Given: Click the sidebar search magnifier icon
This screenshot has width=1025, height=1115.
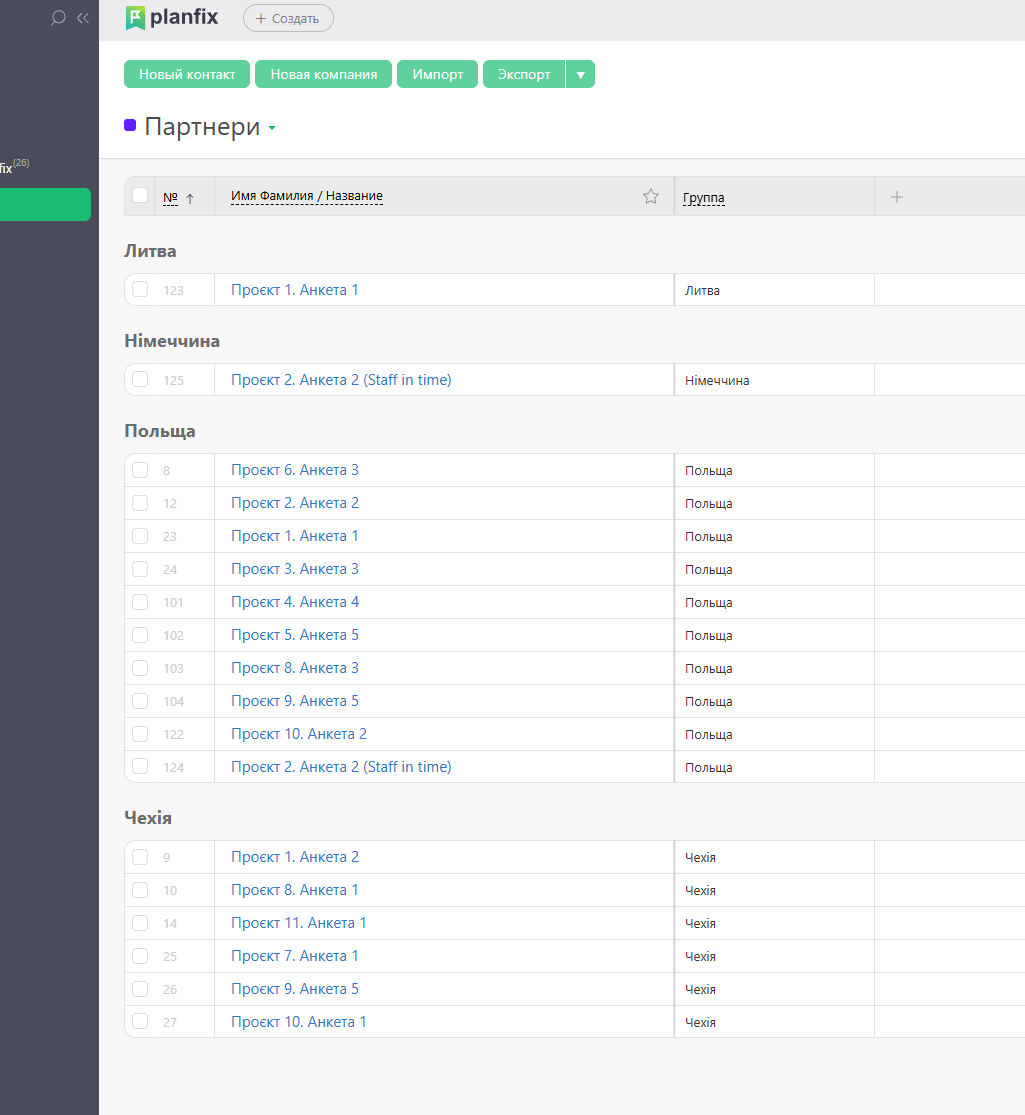Looking at the screenshot, I should 58,18.
